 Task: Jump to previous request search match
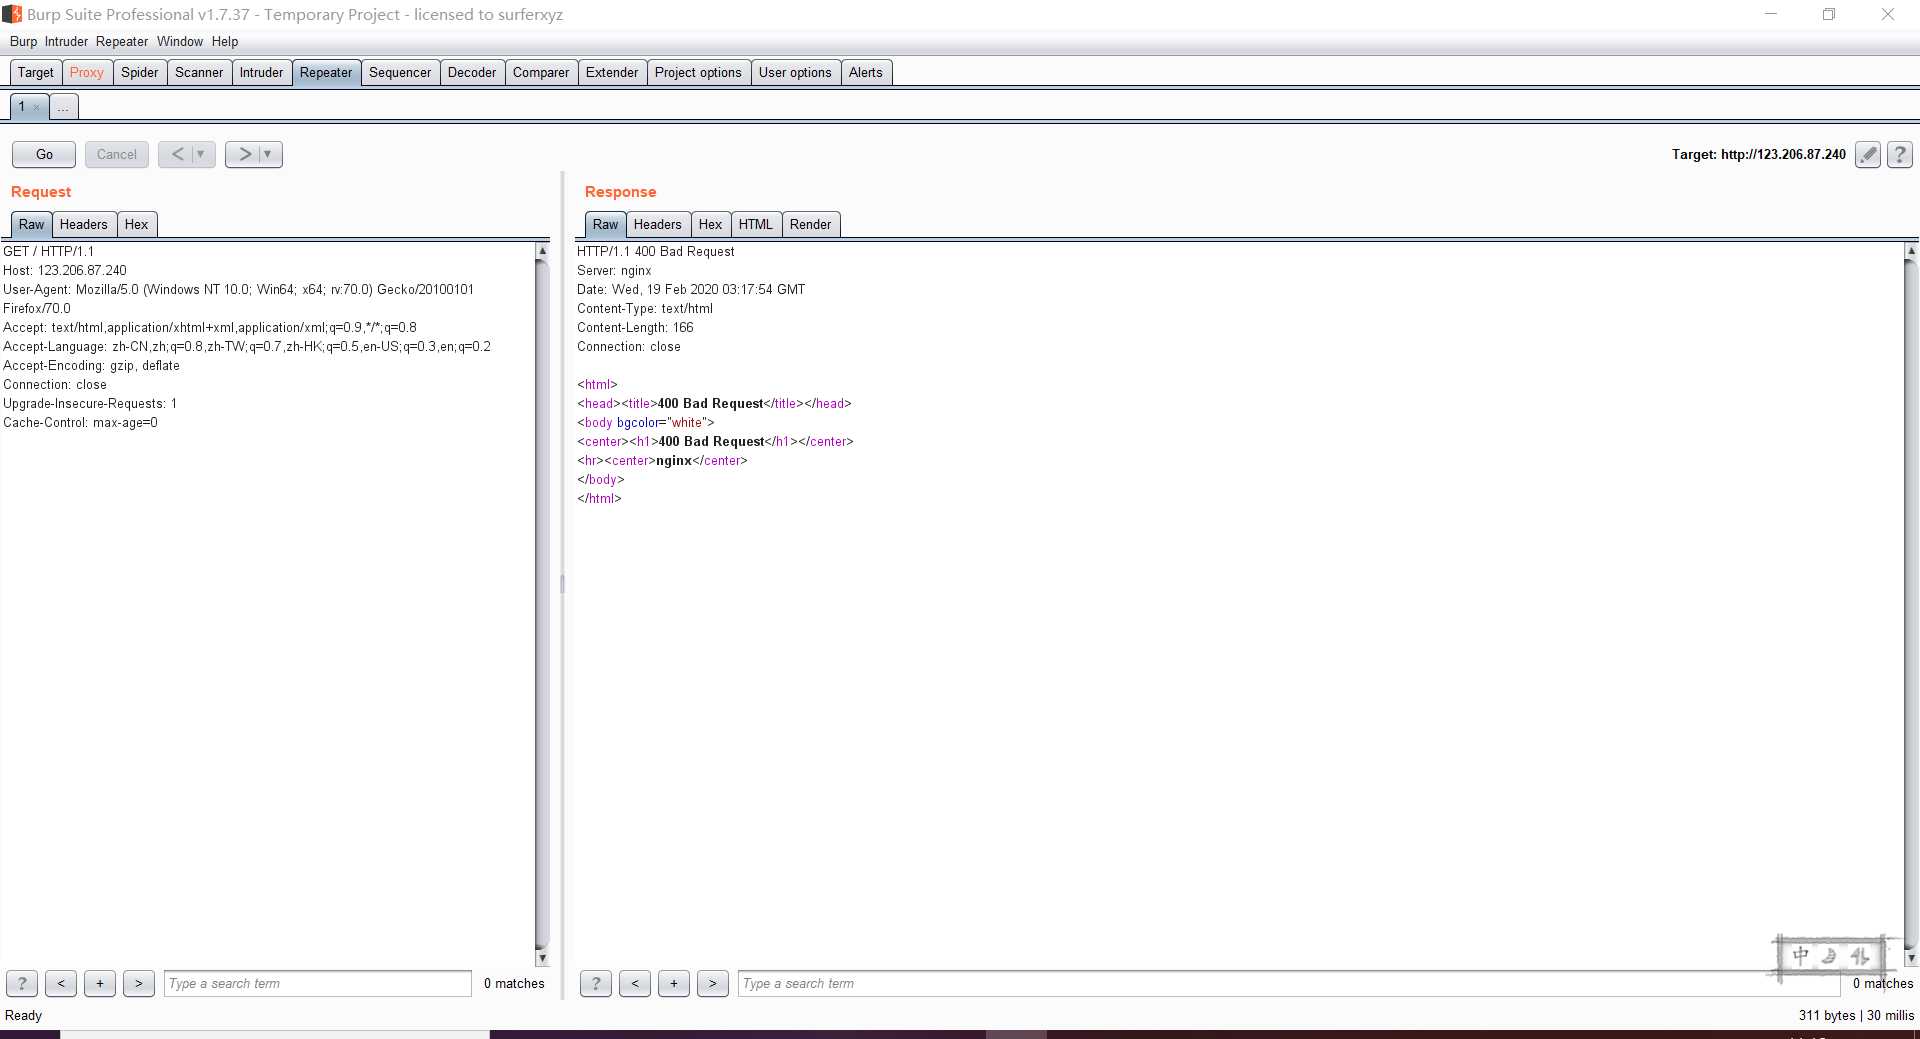tap(61, 984)
